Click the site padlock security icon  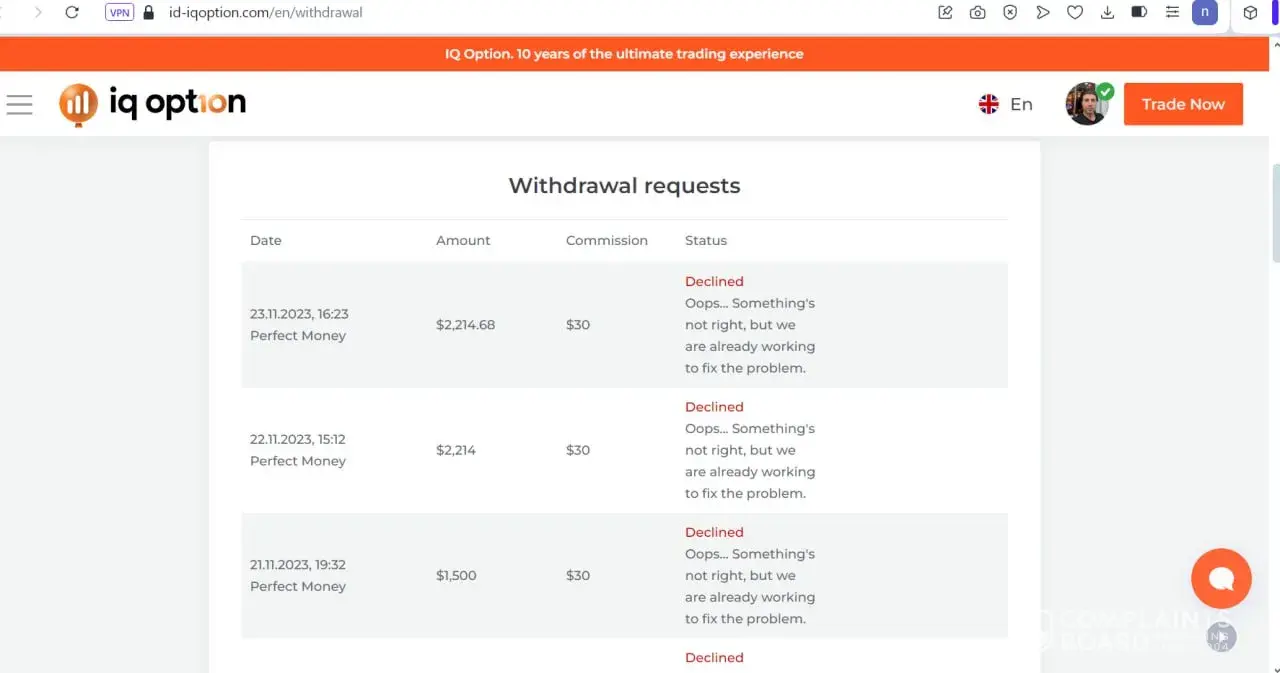click(x=150, y=13)
